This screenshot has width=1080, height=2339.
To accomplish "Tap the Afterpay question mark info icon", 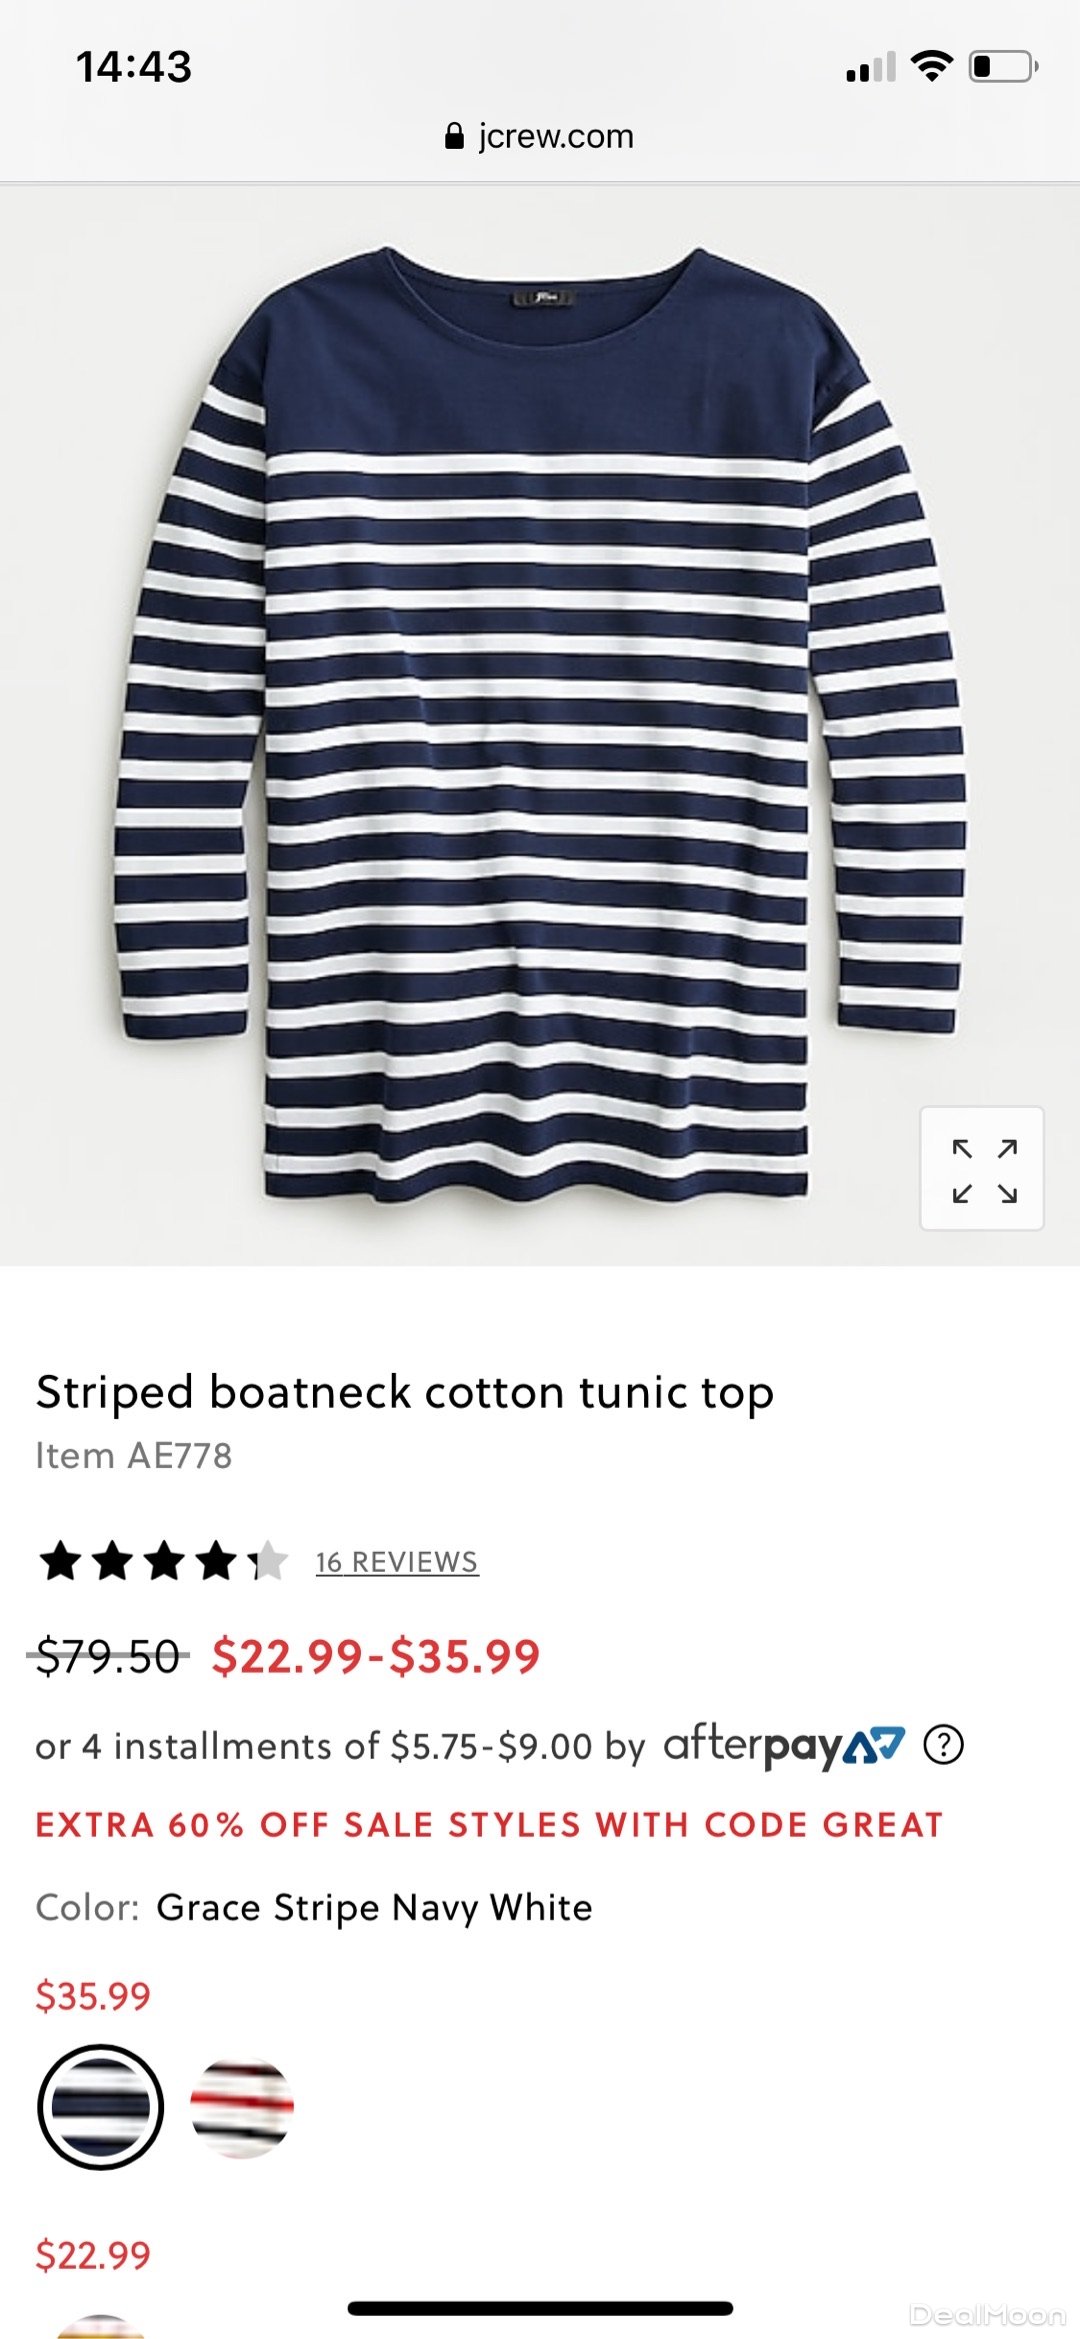I will pyautogui.click(x=943, y=1745).
